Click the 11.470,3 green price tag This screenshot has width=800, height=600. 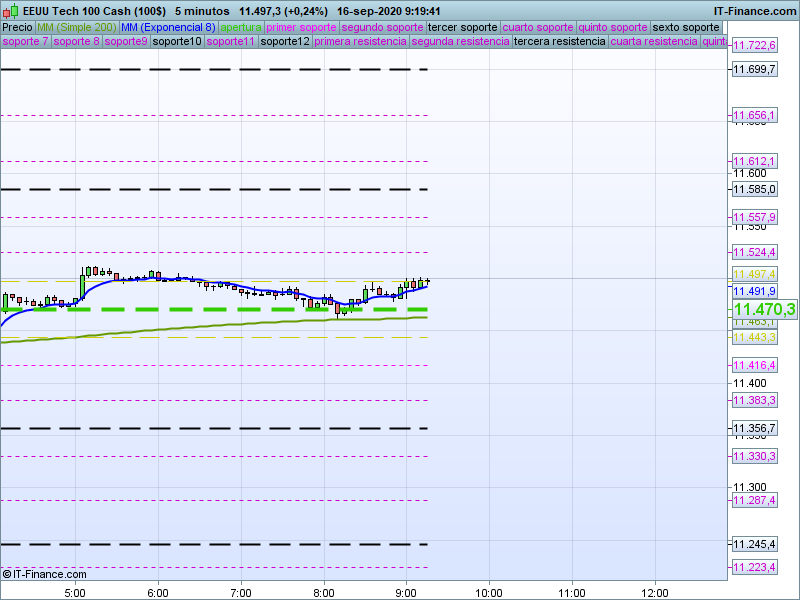764,310
